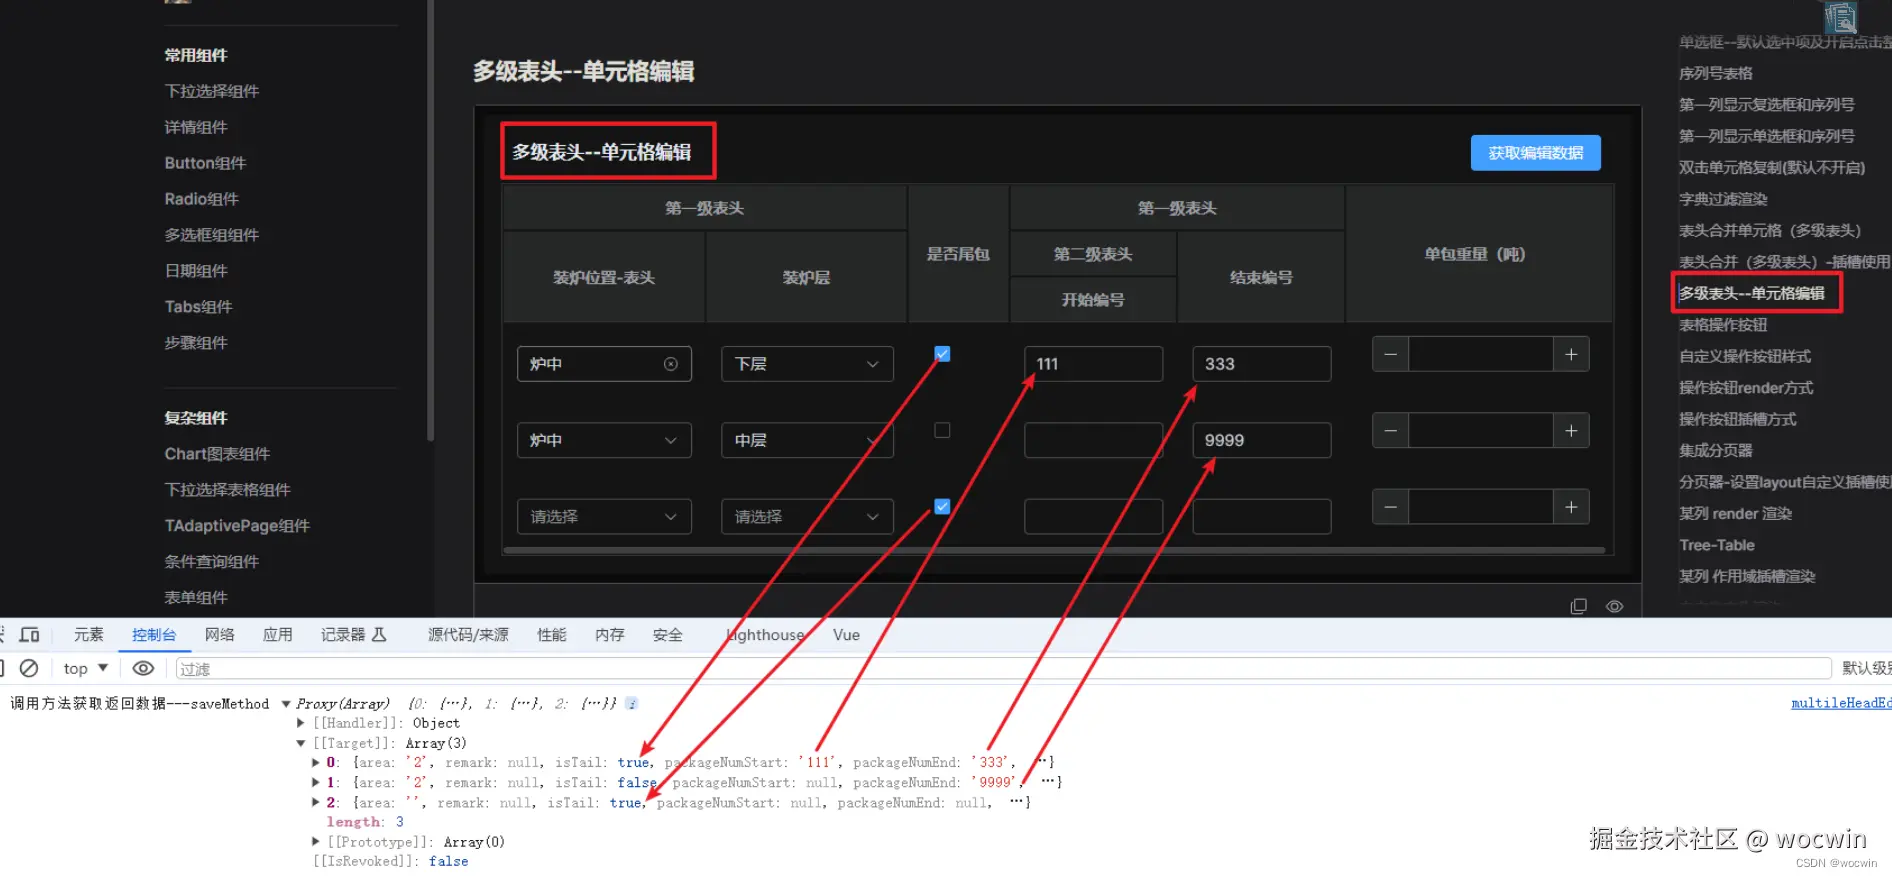
Task: Click the 获取编辑数据 button
Action: [x=1535, y=153]
